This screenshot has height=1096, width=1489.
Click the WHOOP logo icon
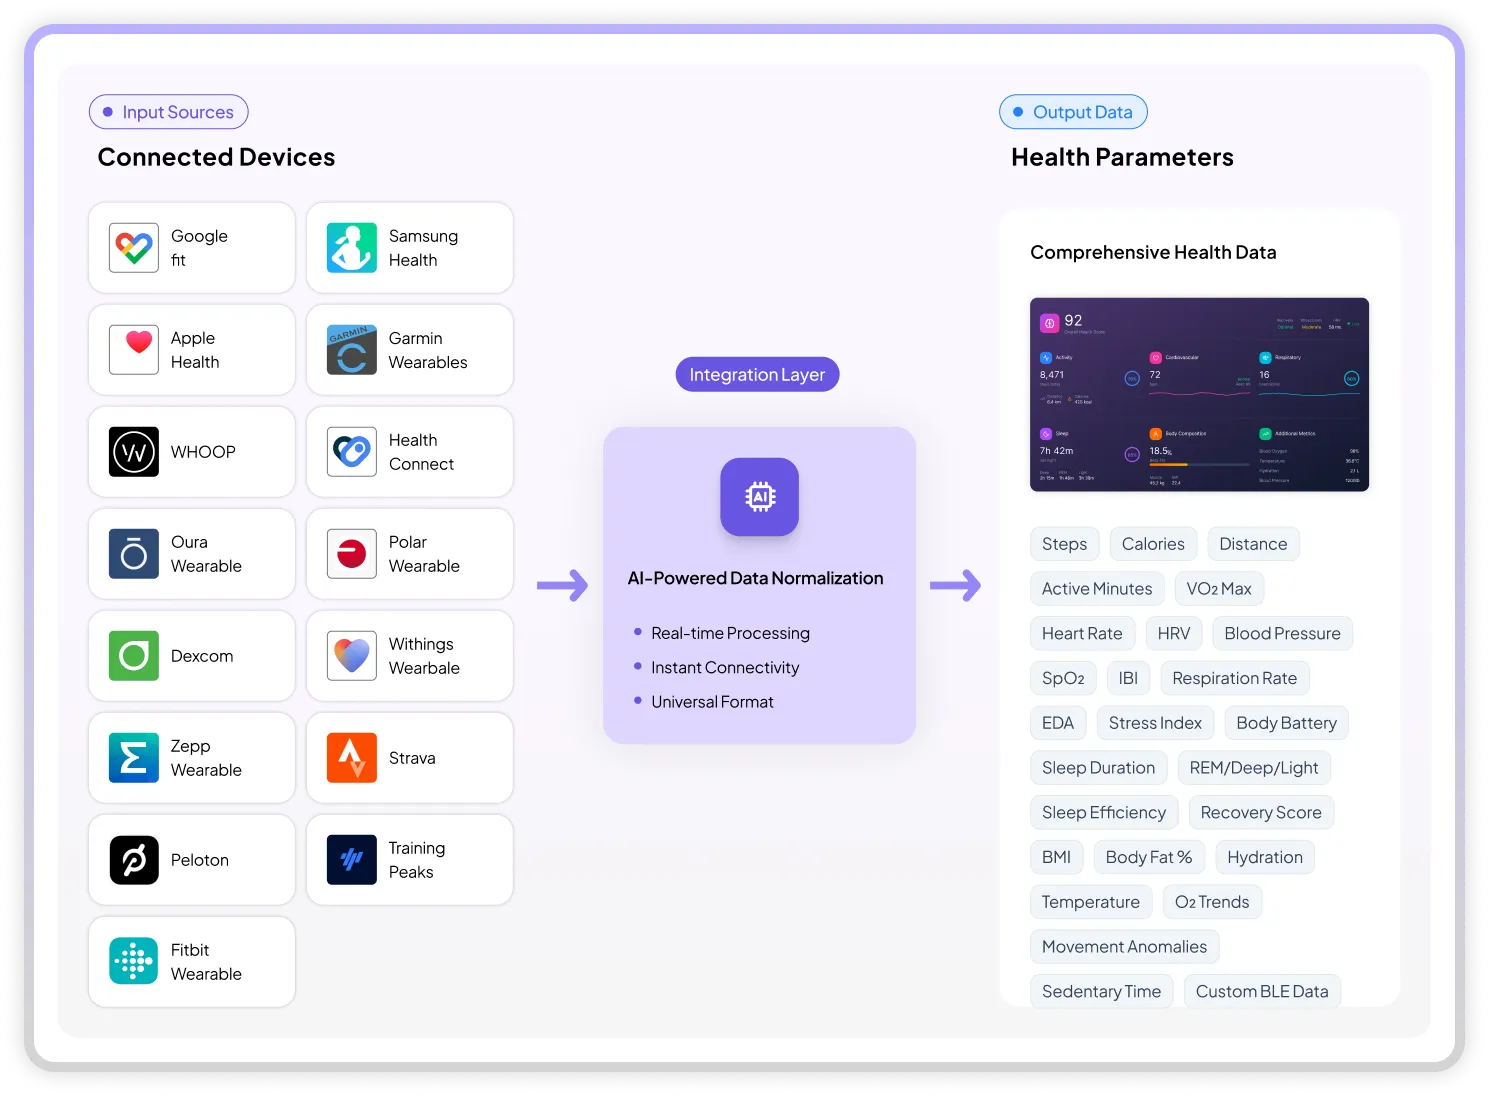pos(134,452)
